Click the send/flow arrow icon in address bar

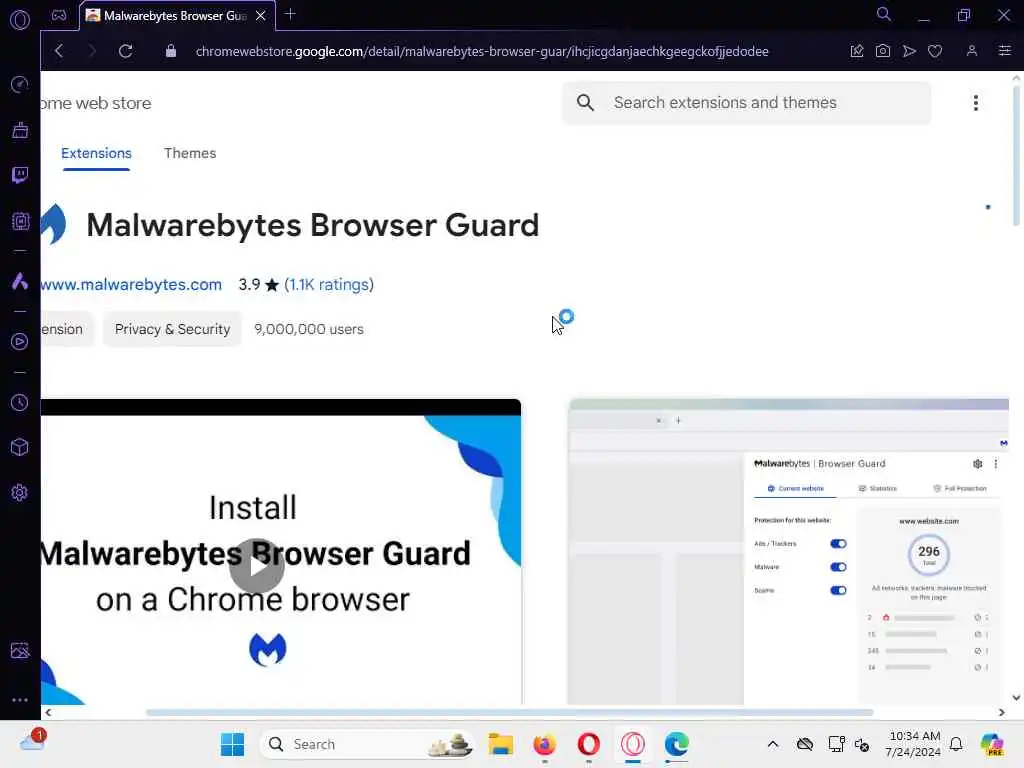pos(909,51)
